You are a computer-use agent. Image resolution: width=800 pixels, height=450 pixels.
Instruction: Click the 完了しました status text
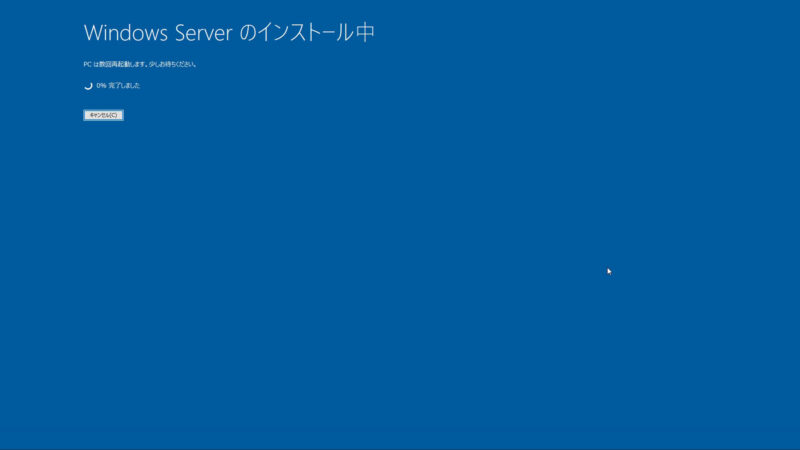tap(124, 86)
